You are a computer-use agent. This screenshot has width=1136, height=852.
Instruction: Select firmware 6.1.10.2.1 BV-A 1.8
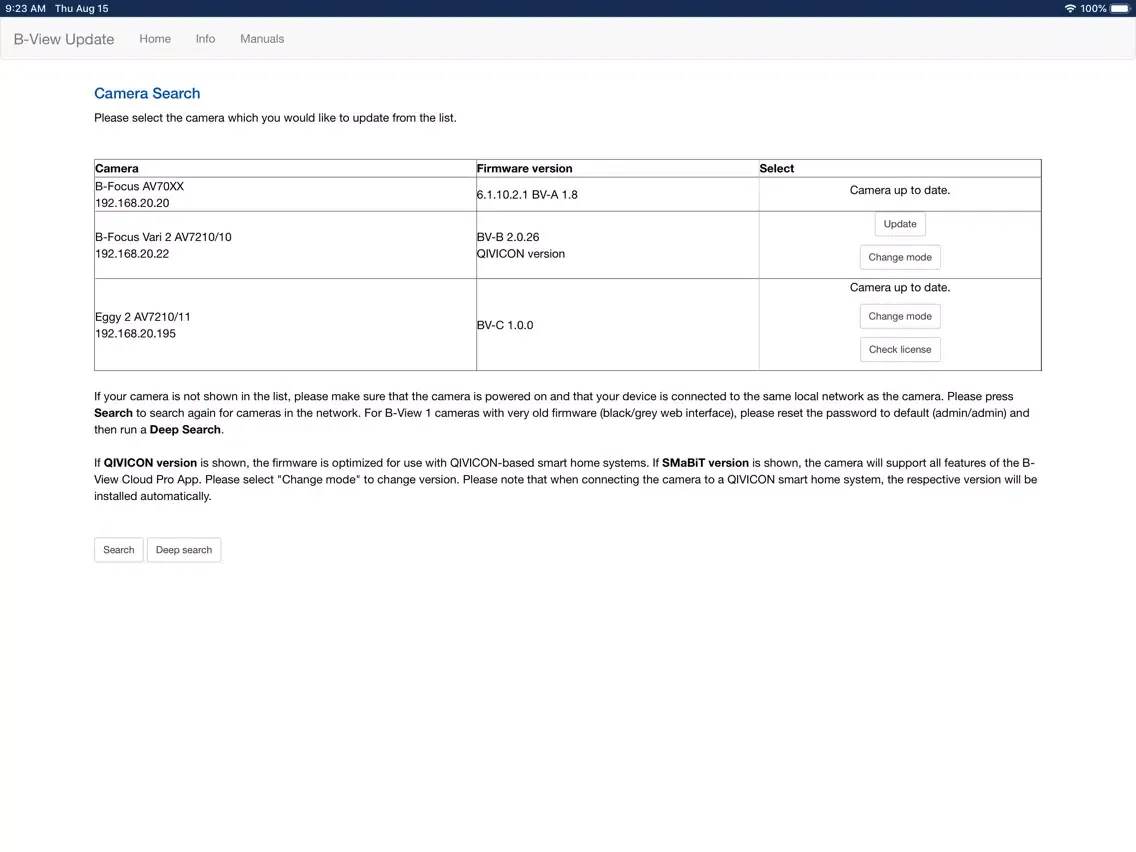(x=527, y=195)
